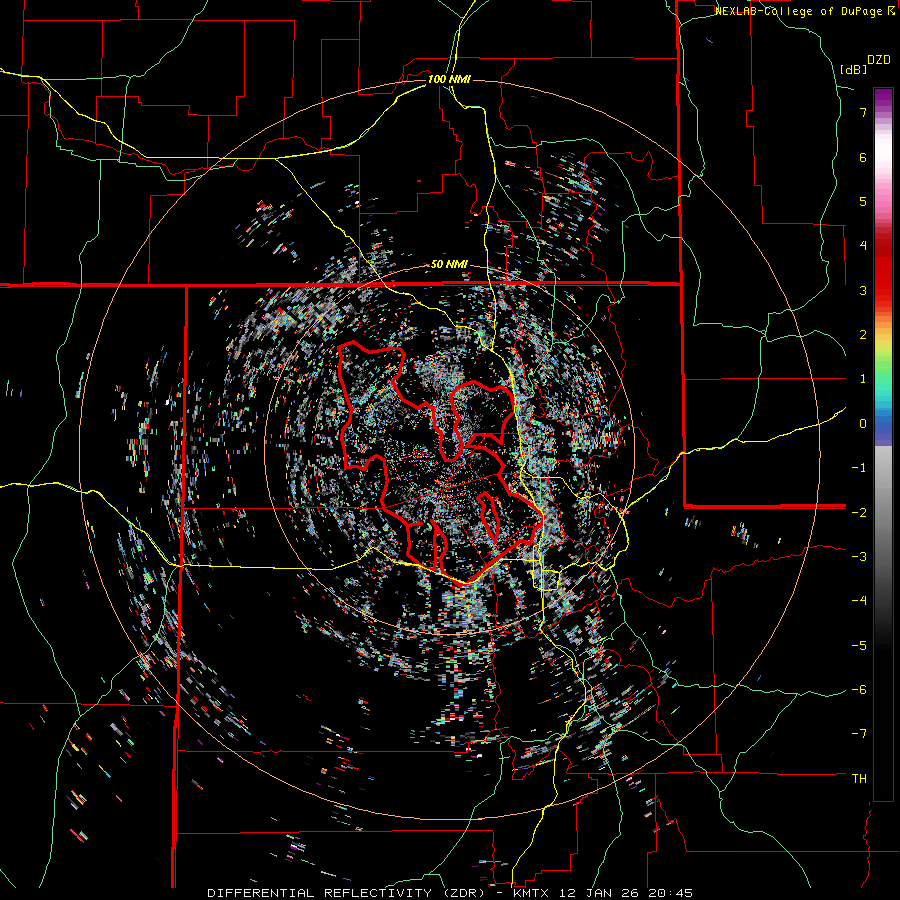Click the 0 value on color scale
This screenshot has height=900, width=900.
point(863,424)
